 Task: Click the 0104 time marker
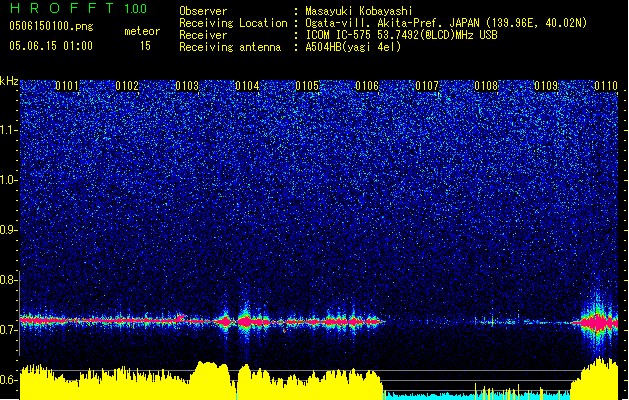point(247,86)
